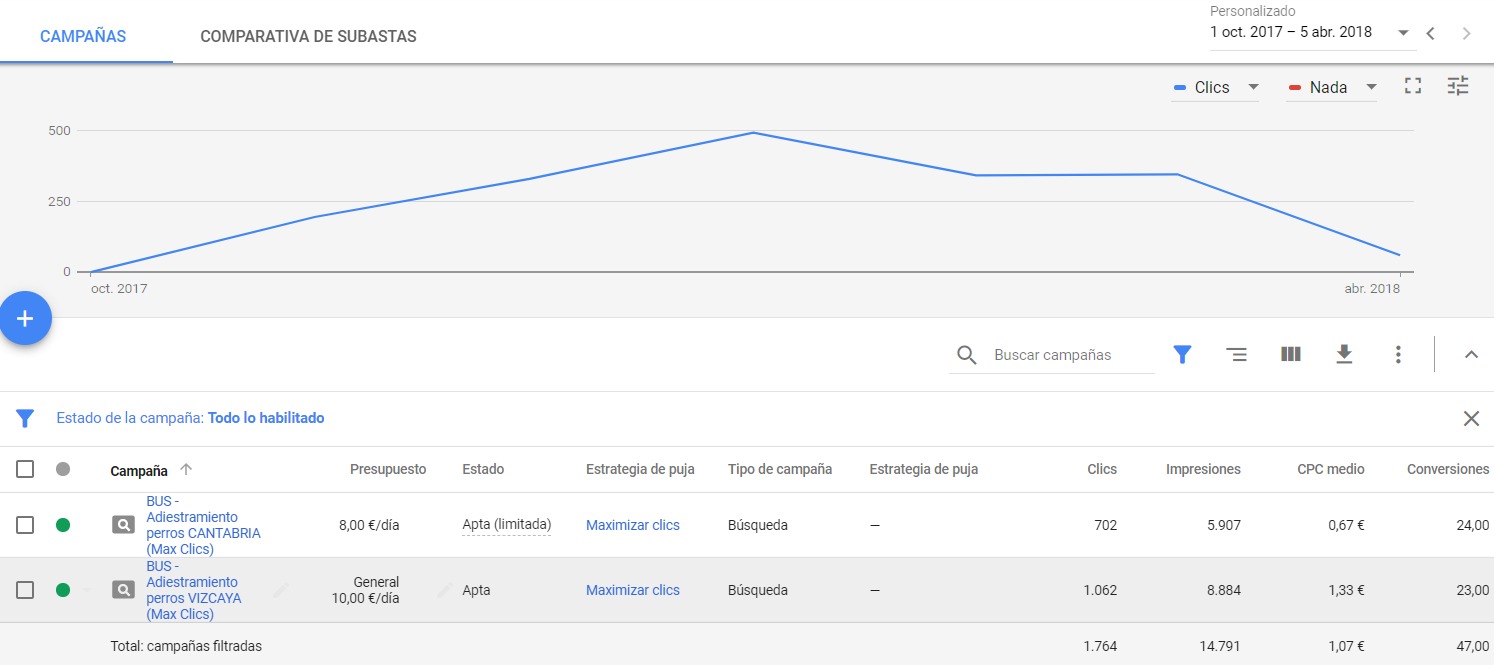This screenshot has width=1494, height=665.
Task: Open the Nada metric dropdown
Action: [x=1371, y=88]
